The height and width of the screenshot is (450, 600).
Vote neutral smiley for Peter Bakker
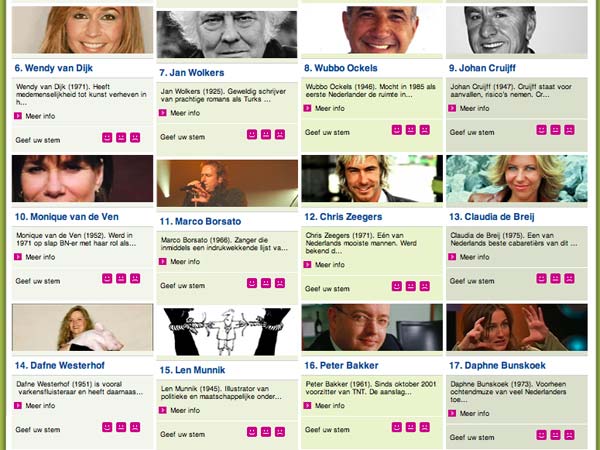[x=411, y=427]
